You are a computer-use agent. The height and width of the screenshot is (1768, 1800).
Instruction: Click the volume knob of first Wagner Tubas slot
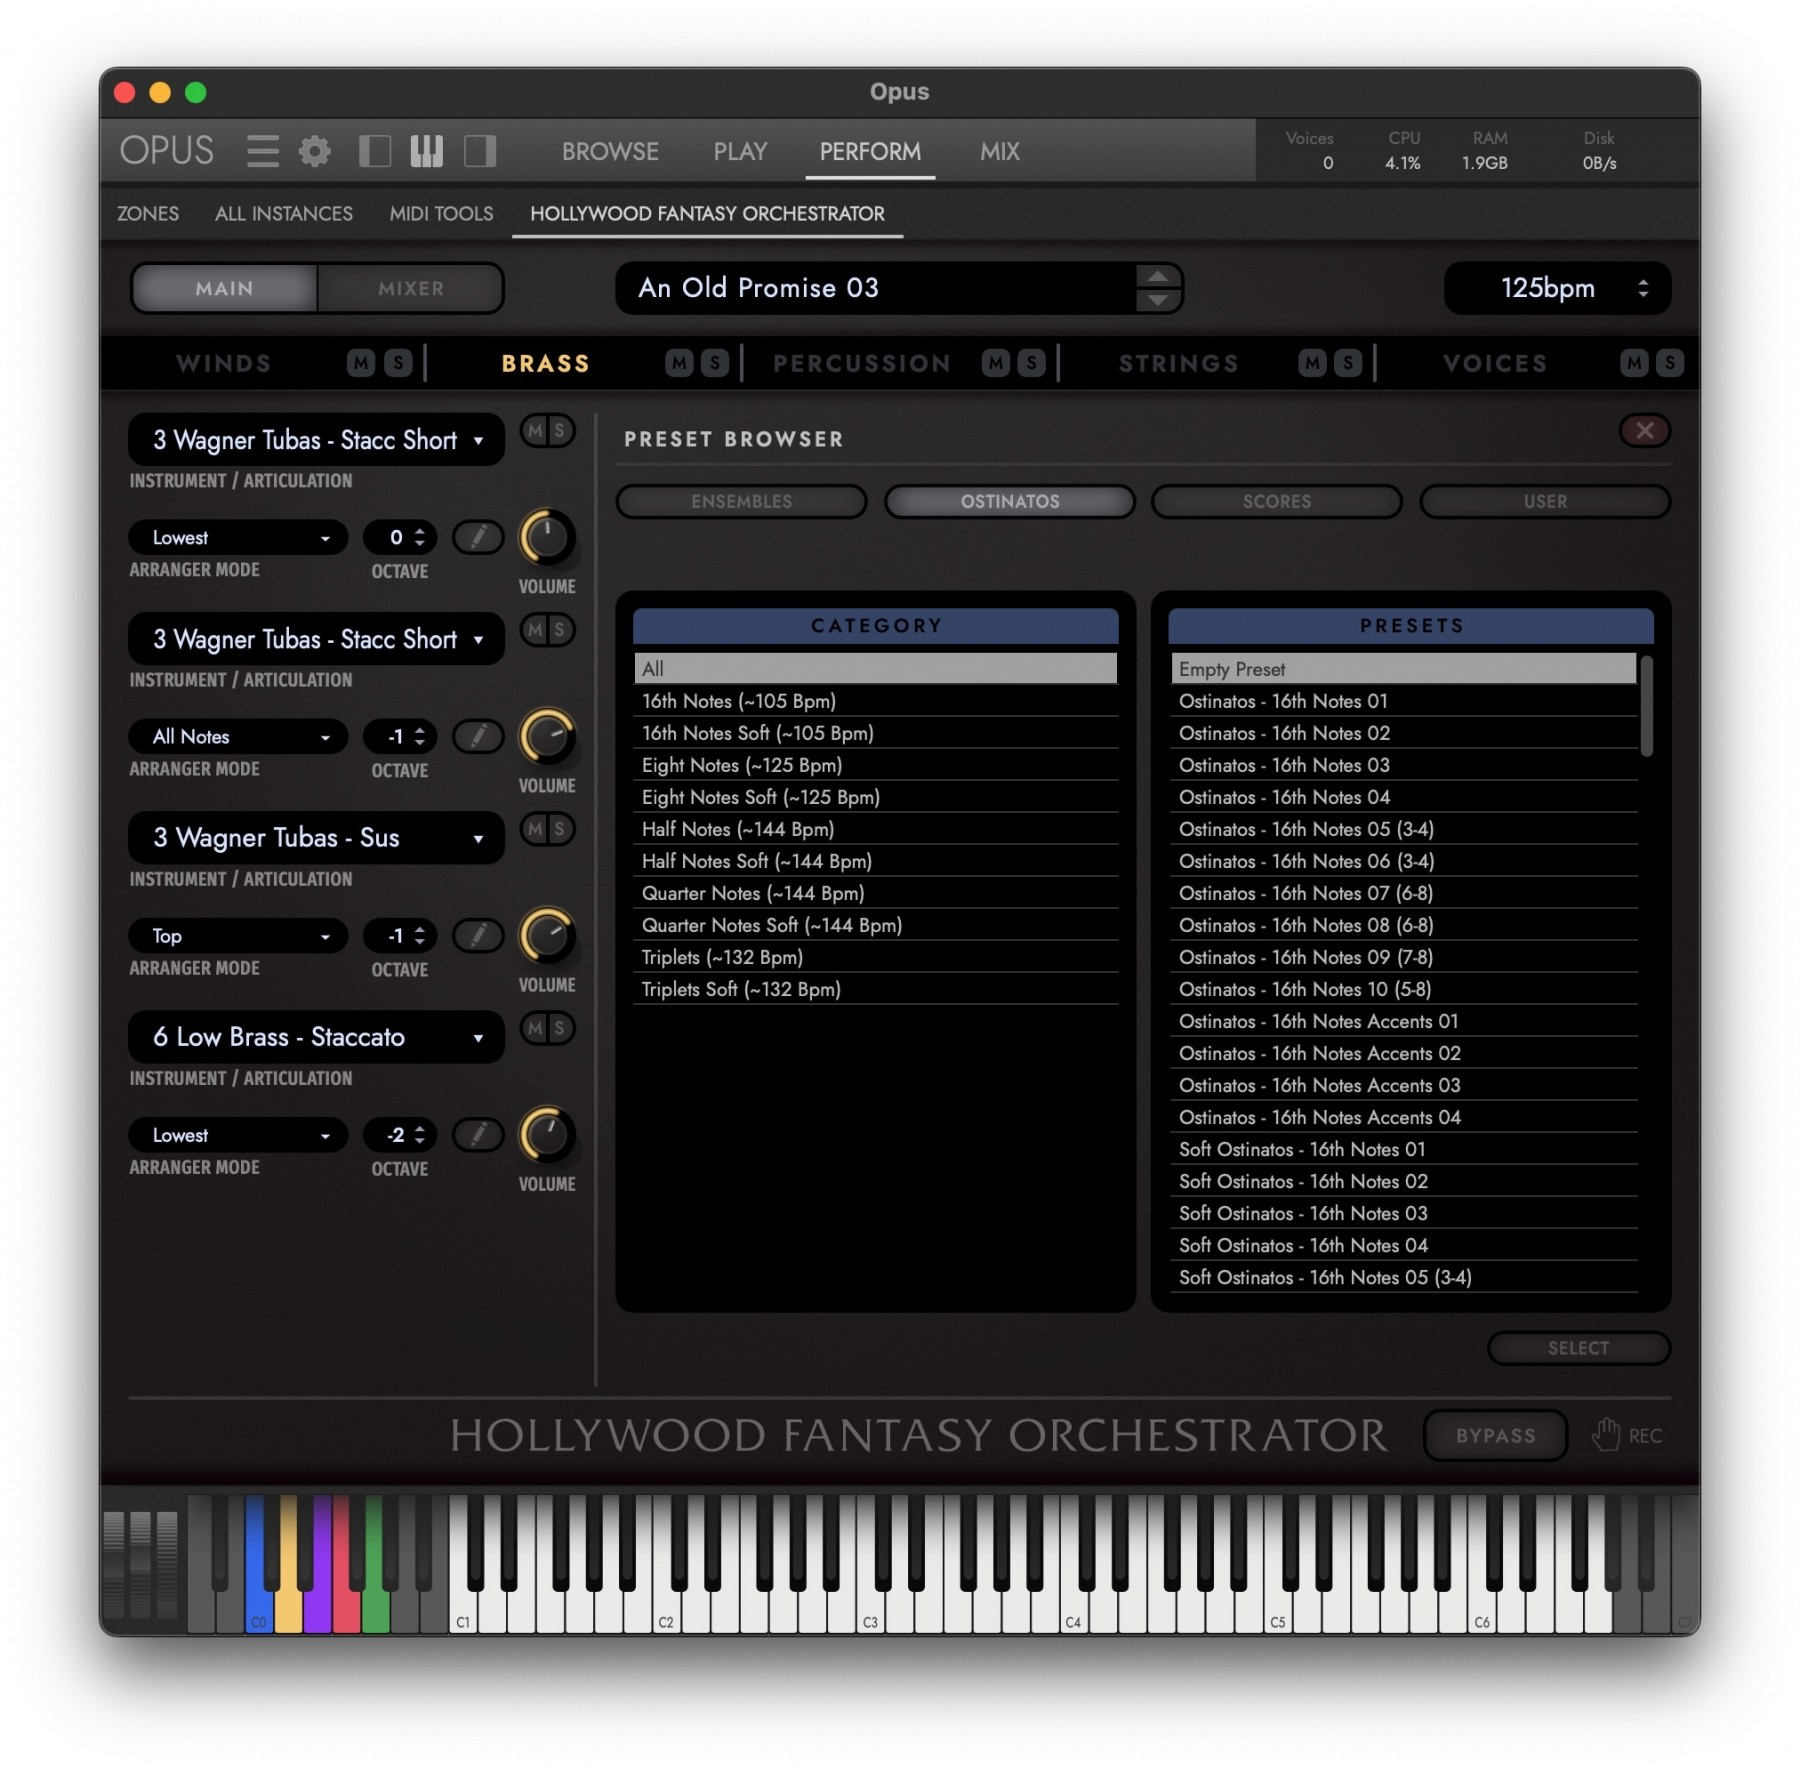coord(546,537)
